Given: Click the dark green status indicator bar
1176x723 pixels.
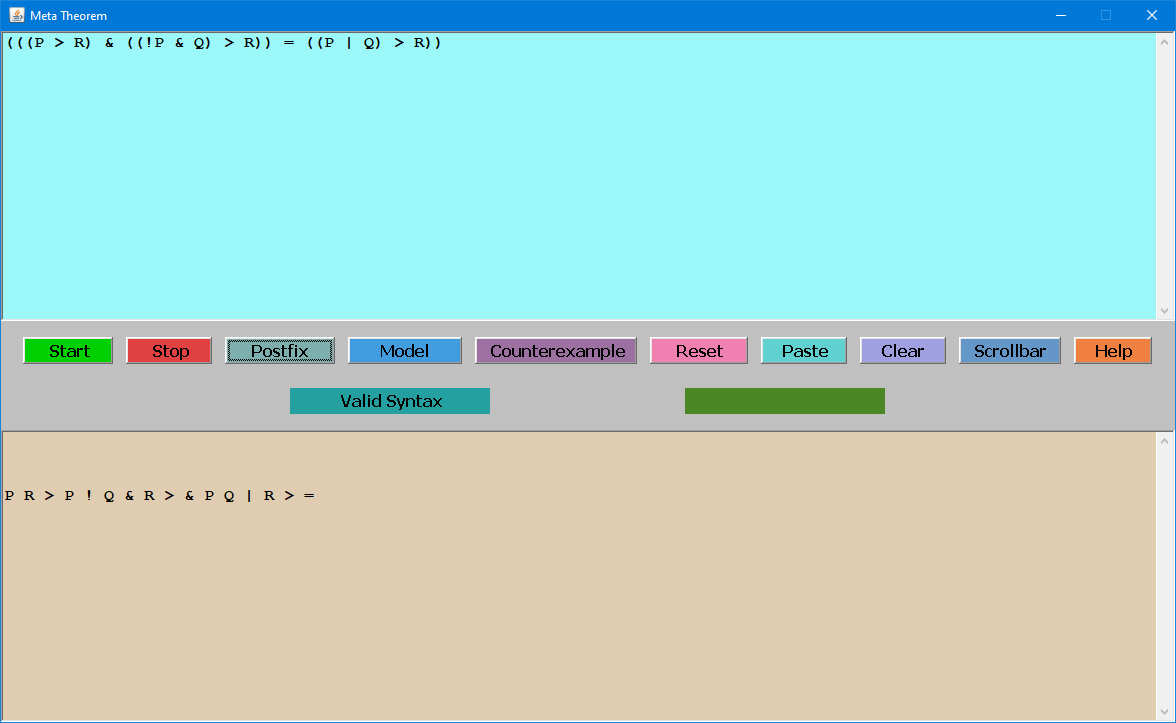Looking at the screenshot, I should click(x=784, y=401).
